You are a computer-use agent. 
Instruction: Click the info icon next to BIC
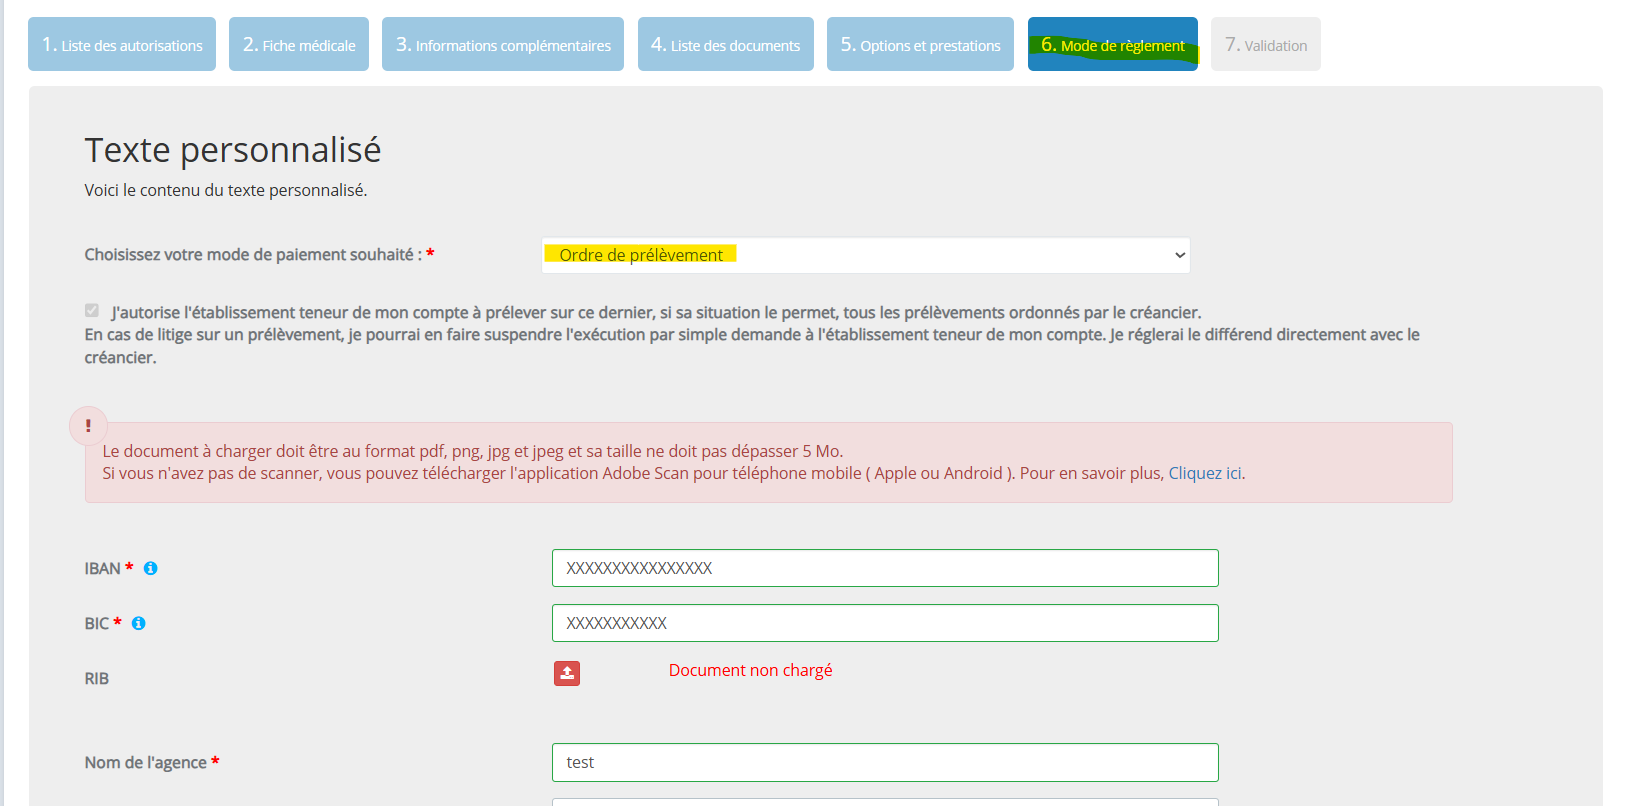point(139,623)
